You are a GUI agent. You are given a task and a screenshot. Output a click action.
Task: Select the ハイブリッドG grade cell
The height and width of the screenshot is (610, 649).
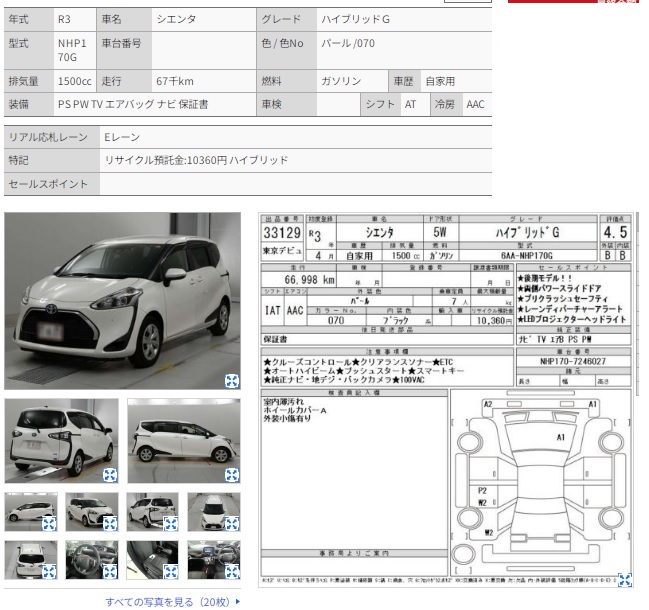404,19
